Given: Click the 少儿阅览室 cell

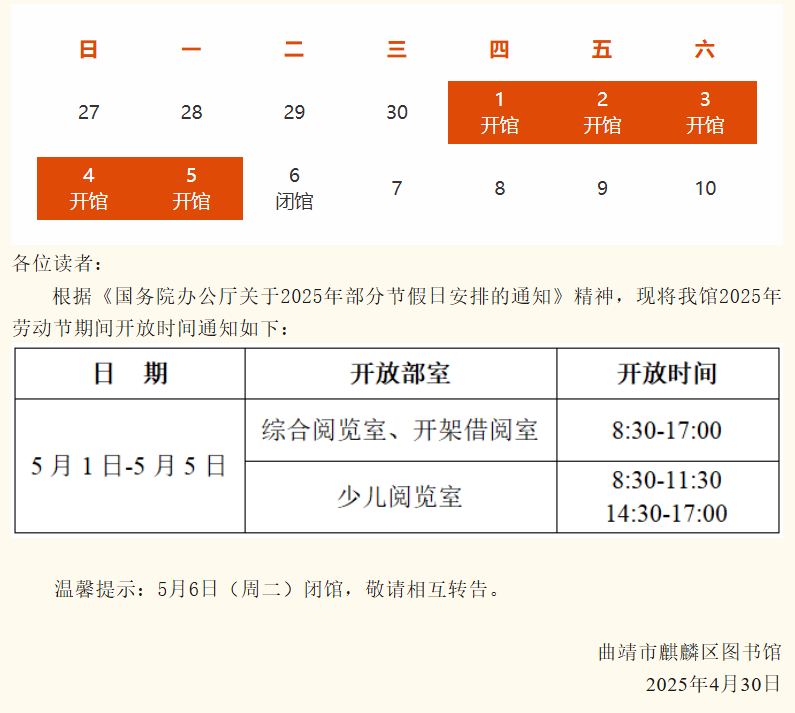Looking at the screenshot, I should [x=401, y=497].
